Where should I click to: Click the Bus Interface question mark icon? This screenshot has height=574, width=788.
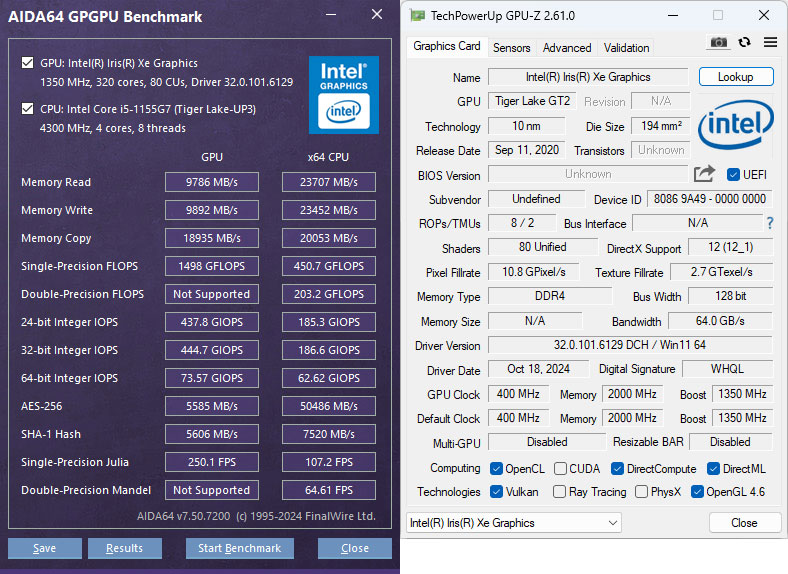[770, 223]
